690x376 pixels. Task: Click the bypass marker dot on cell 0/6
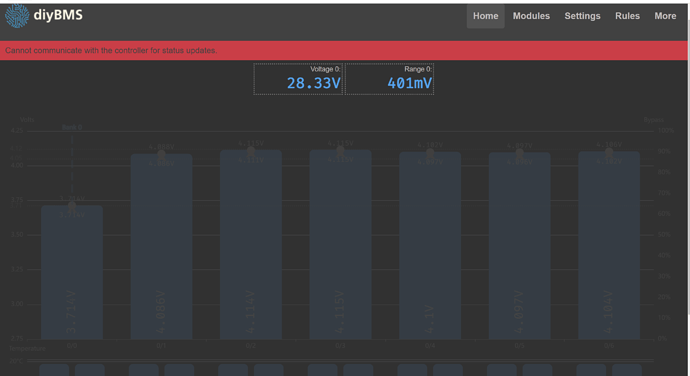point(609,152)
